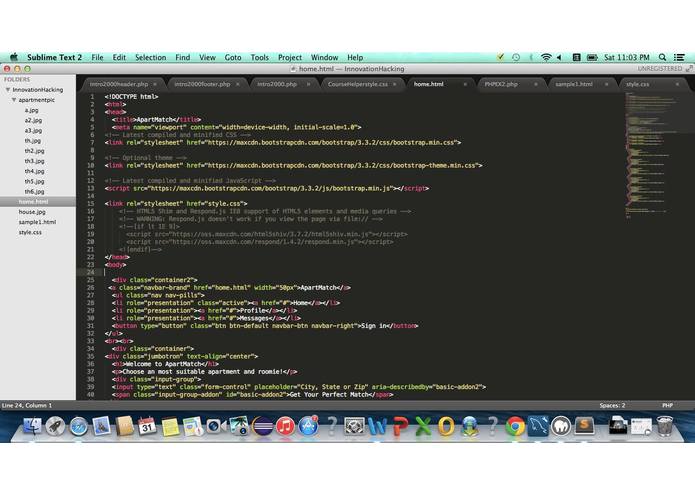Launch Launchpad rocket icon in Dock
Image resolution: width=695 pixels, height=494 pixels.
[55, 426]
